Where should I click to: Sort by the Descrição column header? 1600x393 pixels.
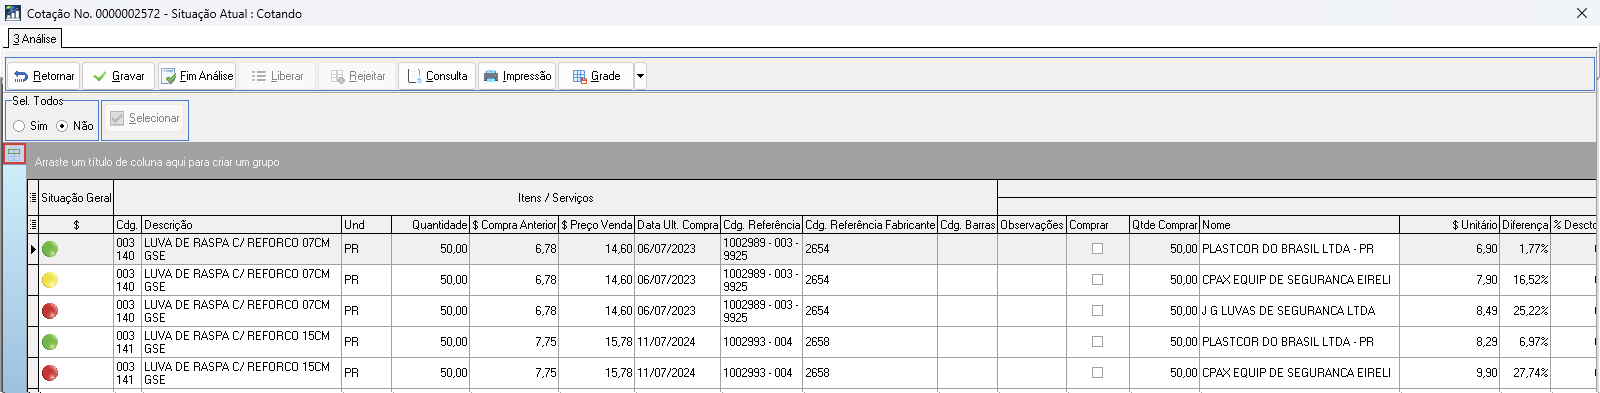pos(241,225)
